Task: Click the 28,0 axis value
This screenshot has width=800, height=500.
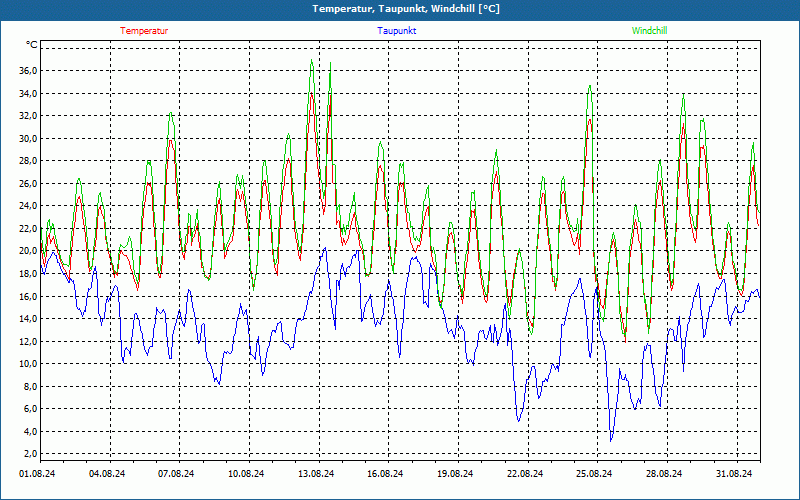Action: 28,161
